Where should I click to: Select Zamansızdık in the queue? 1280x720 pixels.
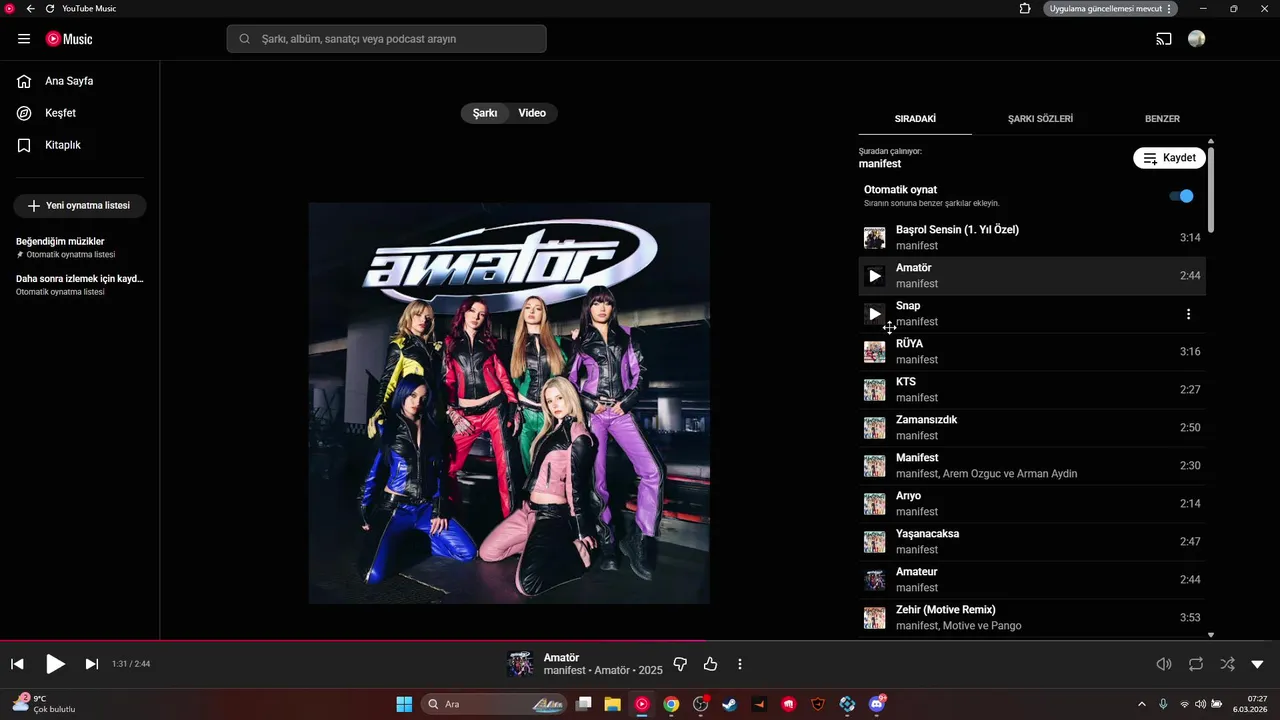(x=1032, y=428)
